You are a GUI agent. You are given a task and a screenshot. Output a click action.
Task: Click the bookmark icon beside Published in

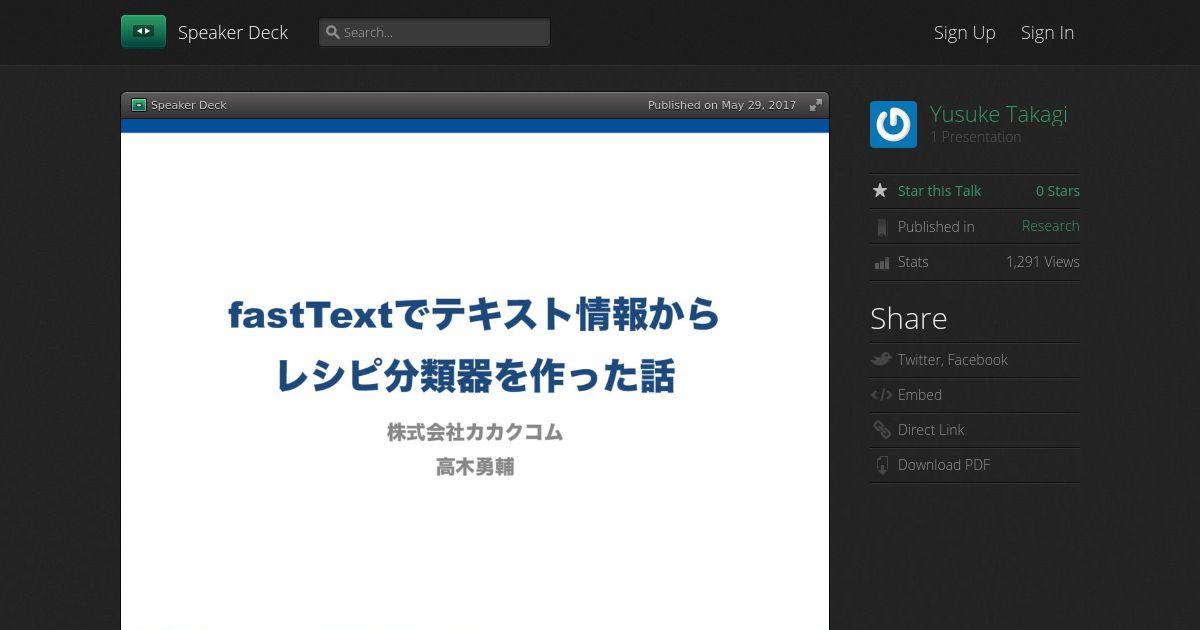click(x=881, y=227)
